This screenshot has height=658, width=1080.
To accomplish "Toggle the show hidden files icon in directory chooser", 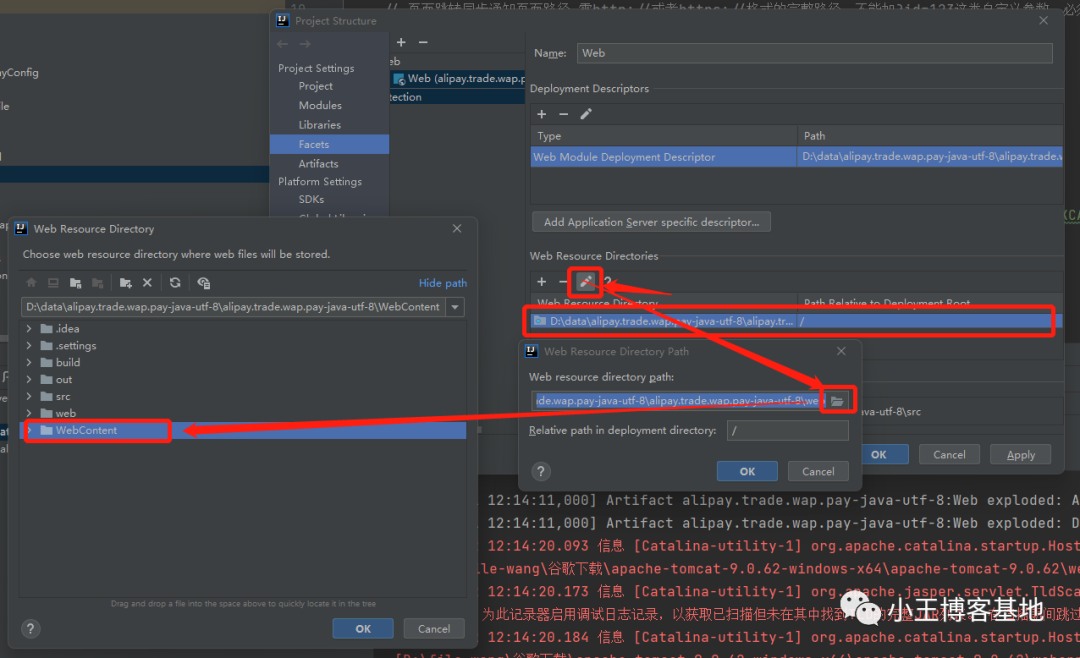I will pyautogui.click(x=204, y=283).
